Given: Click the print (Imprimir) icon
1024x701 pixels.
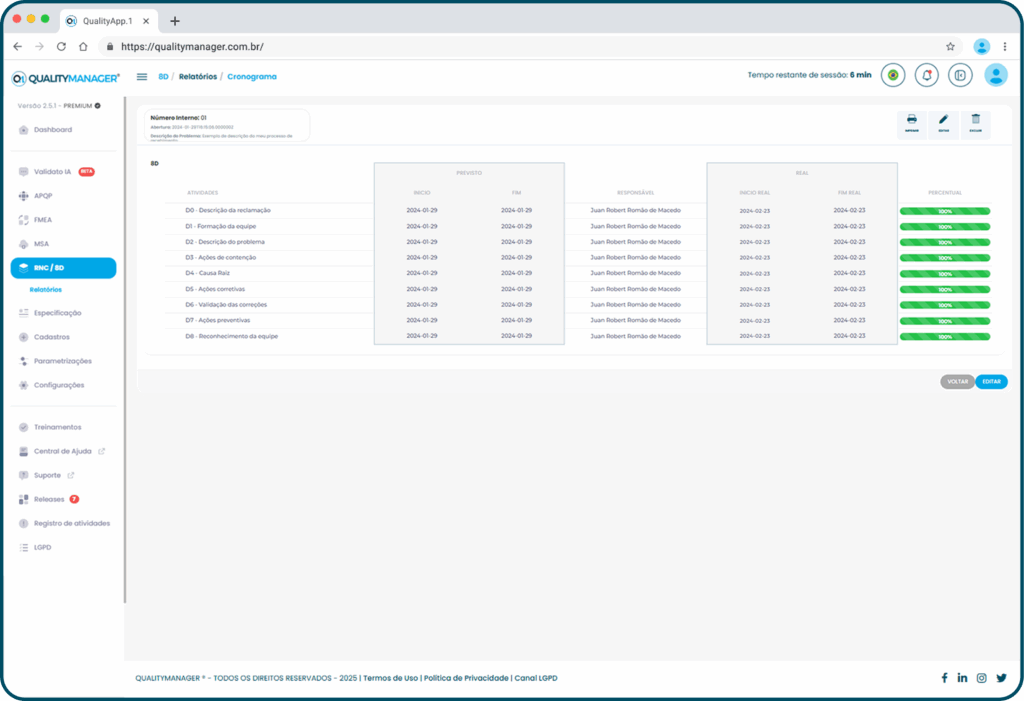Looking at the screenshot, I should pos(911,122).
